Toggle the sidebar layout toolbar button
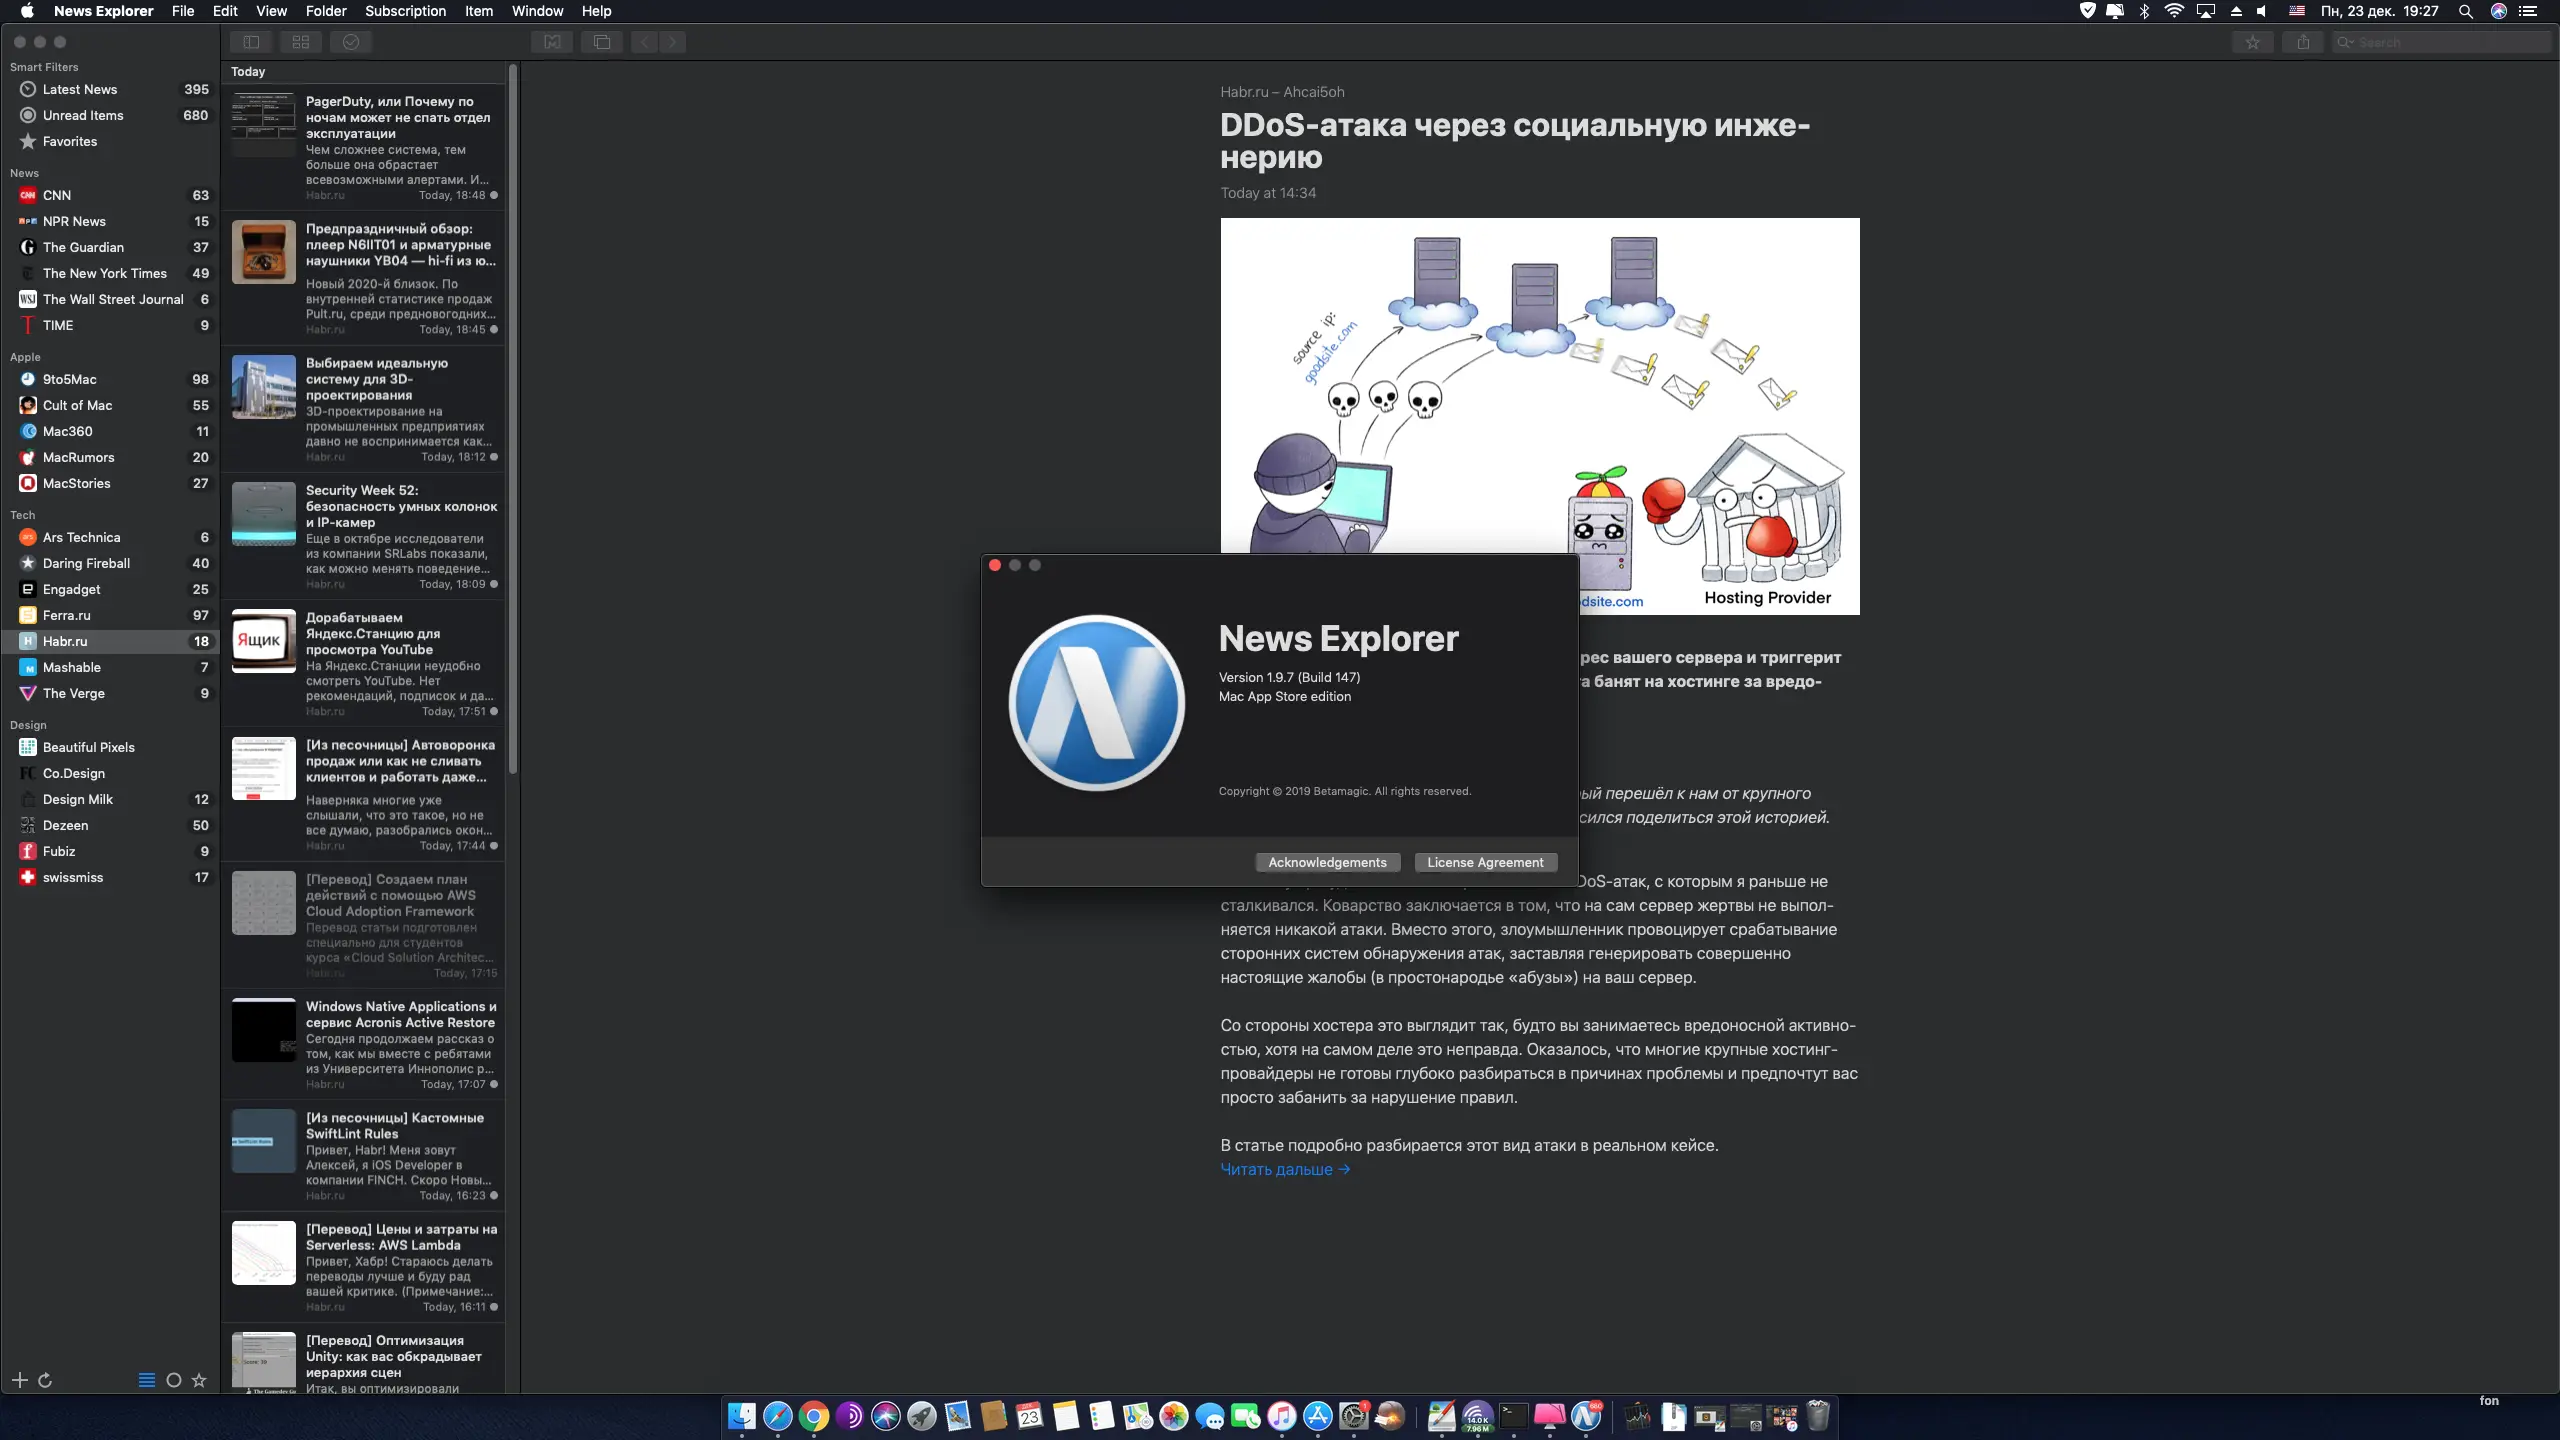2560x1440 pixels. click(251, 42)
